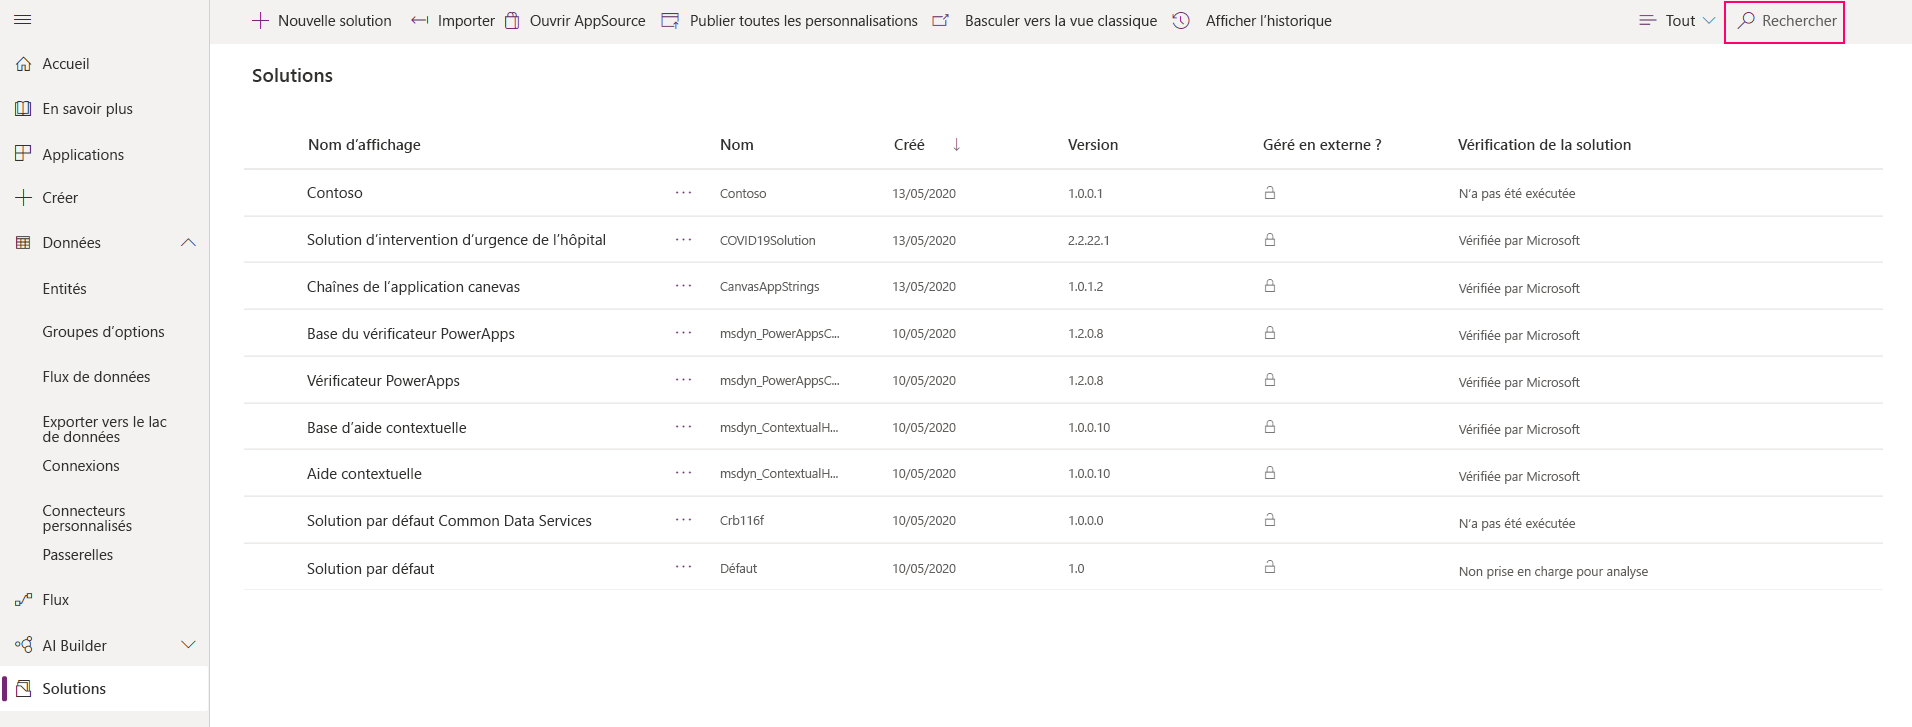
Task: Publish all customizations from toolbar
Action: [790, 21]
